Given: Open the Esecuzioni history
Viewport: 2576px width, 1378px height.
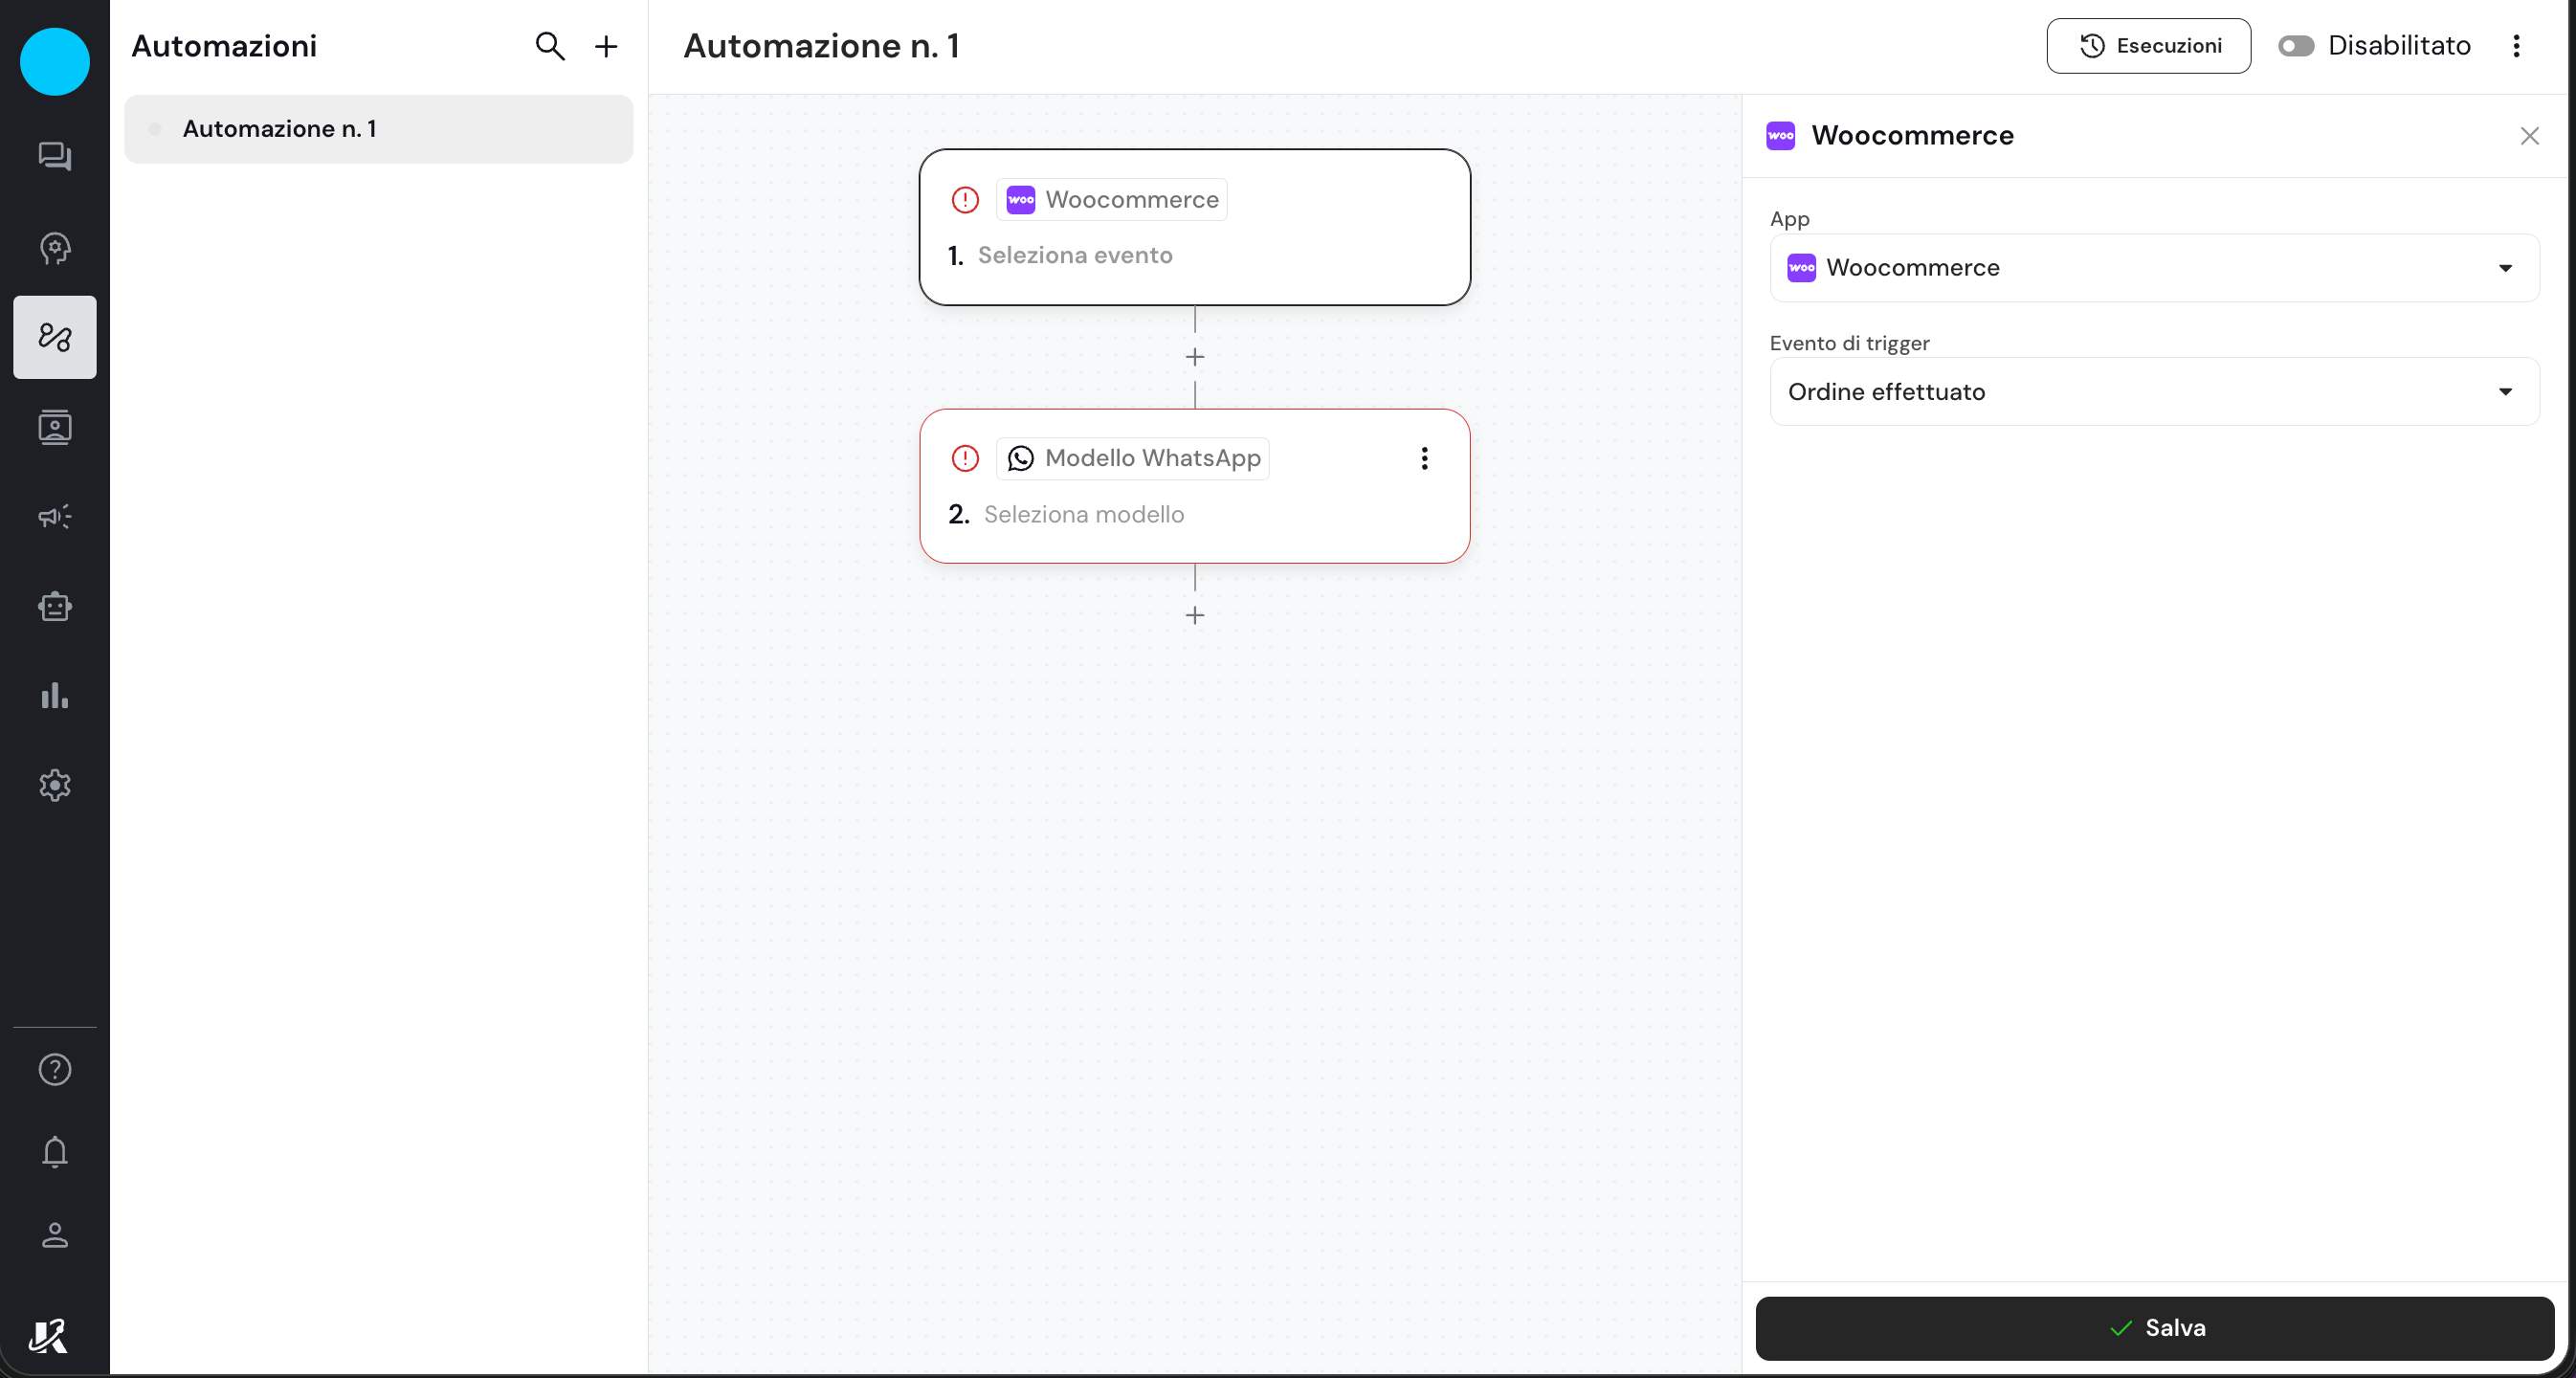Looking at the screenshot, I should pos(2149,46).
